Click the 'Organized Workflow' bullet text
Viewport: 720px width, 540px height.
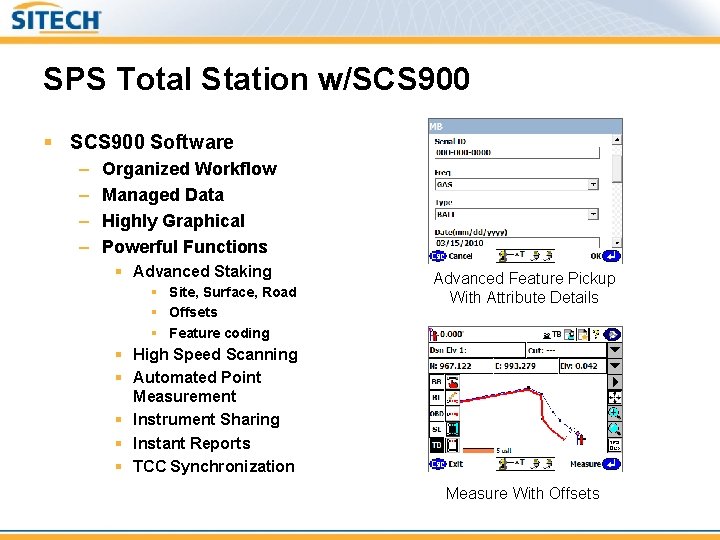tap(189, 169)
